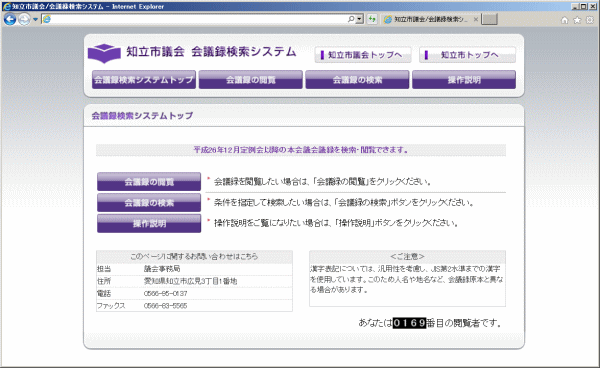The width and height of the screenshot is (600, 368).
Task: Click the home icon in browser toolbar
Action: [x=564, y=20]
